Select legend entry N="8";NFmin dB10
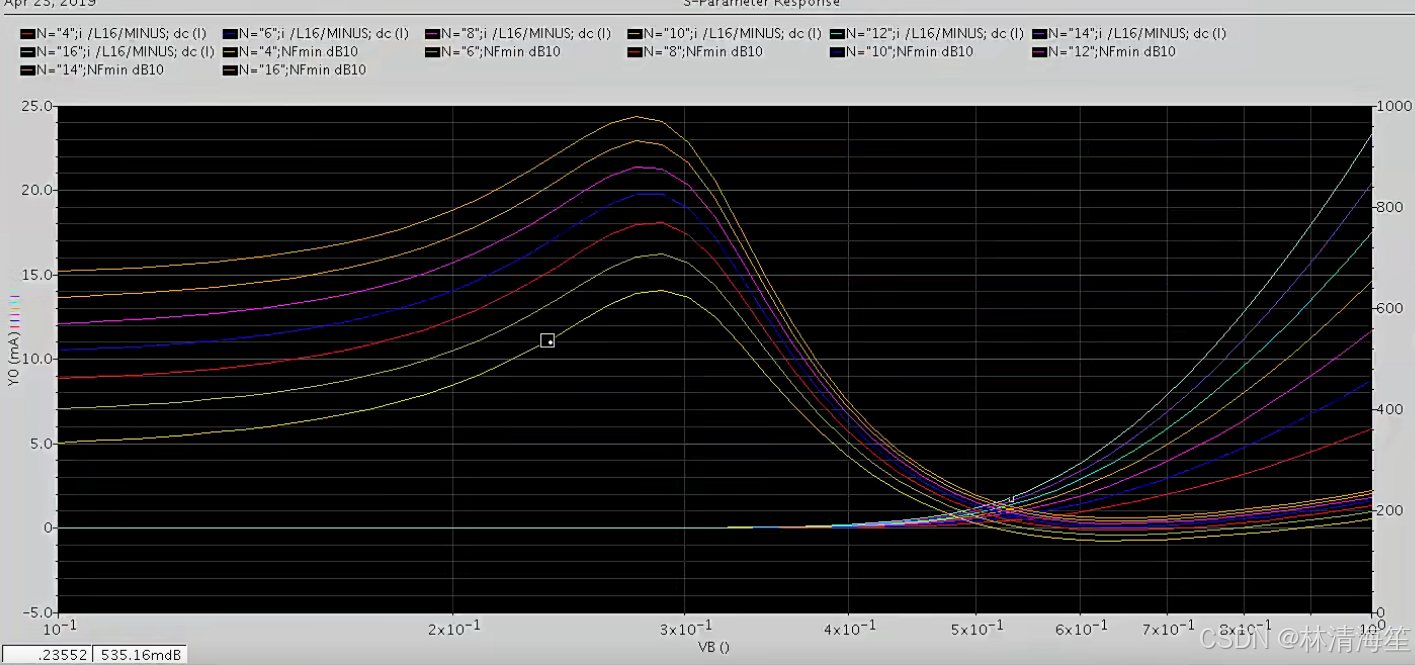The image size is (1415, 665). 696,51
